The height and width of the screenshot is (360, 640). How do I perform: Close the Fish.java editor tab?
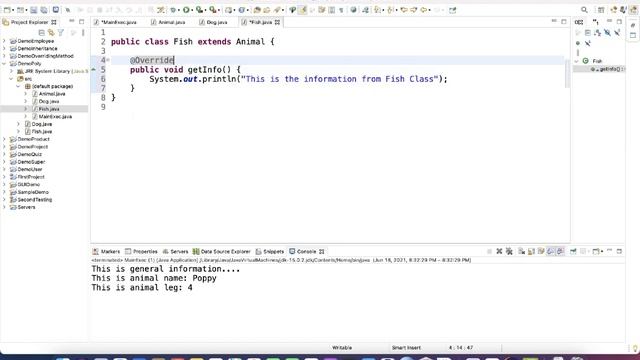(x=278, y=22)
